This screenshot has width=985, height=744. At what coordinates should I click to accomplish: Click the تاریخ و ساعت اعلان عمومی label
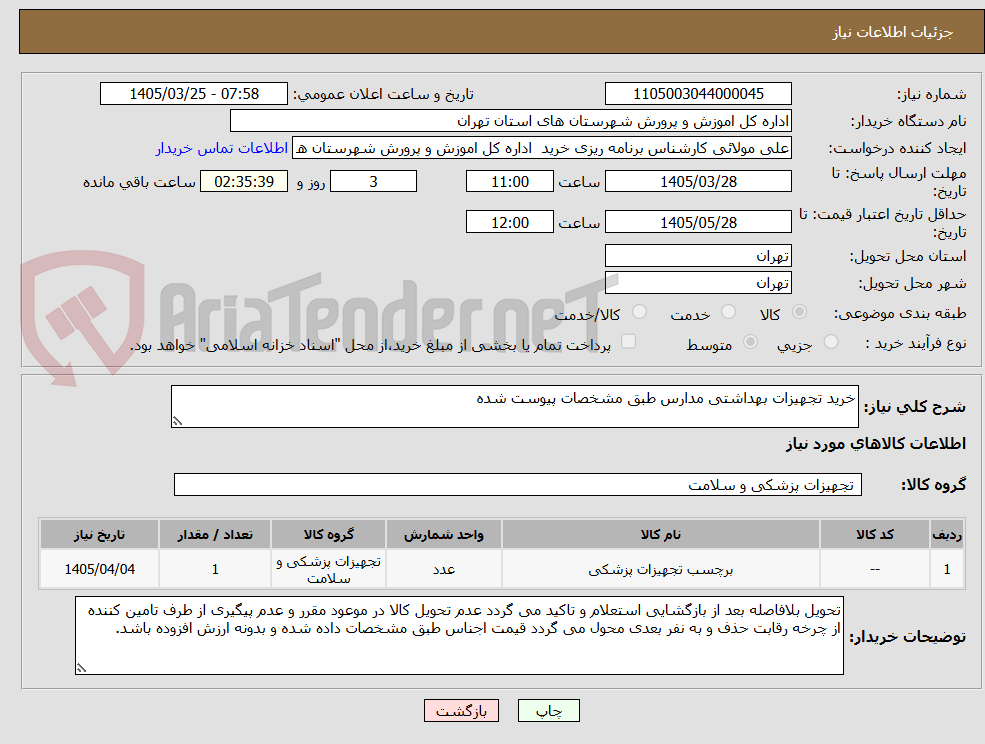[x=383, y=94]
